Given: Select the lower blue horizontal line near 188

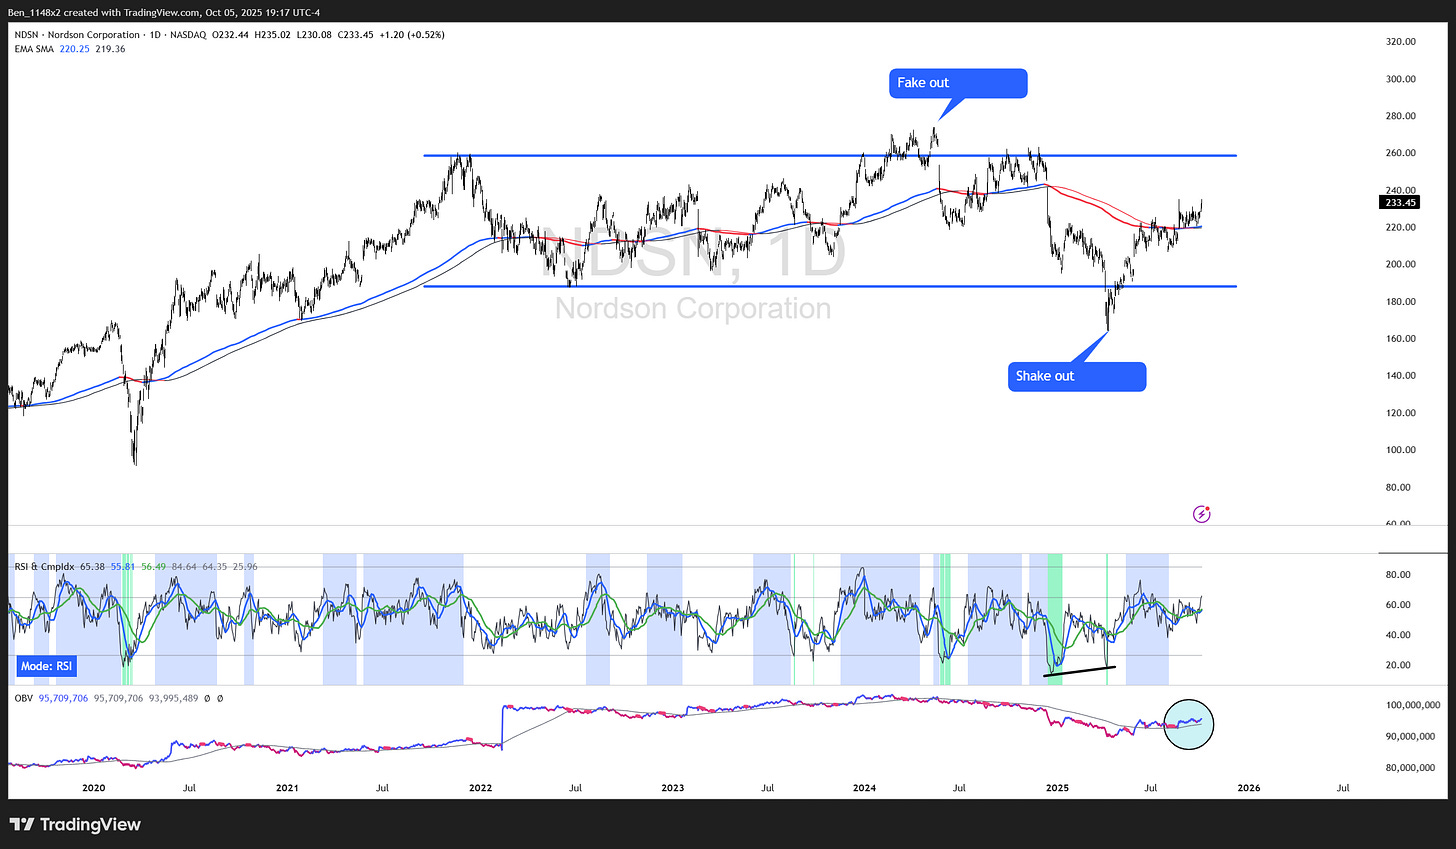Looking at the screenshot, I should pyautogui.click(x=830, y=287).
